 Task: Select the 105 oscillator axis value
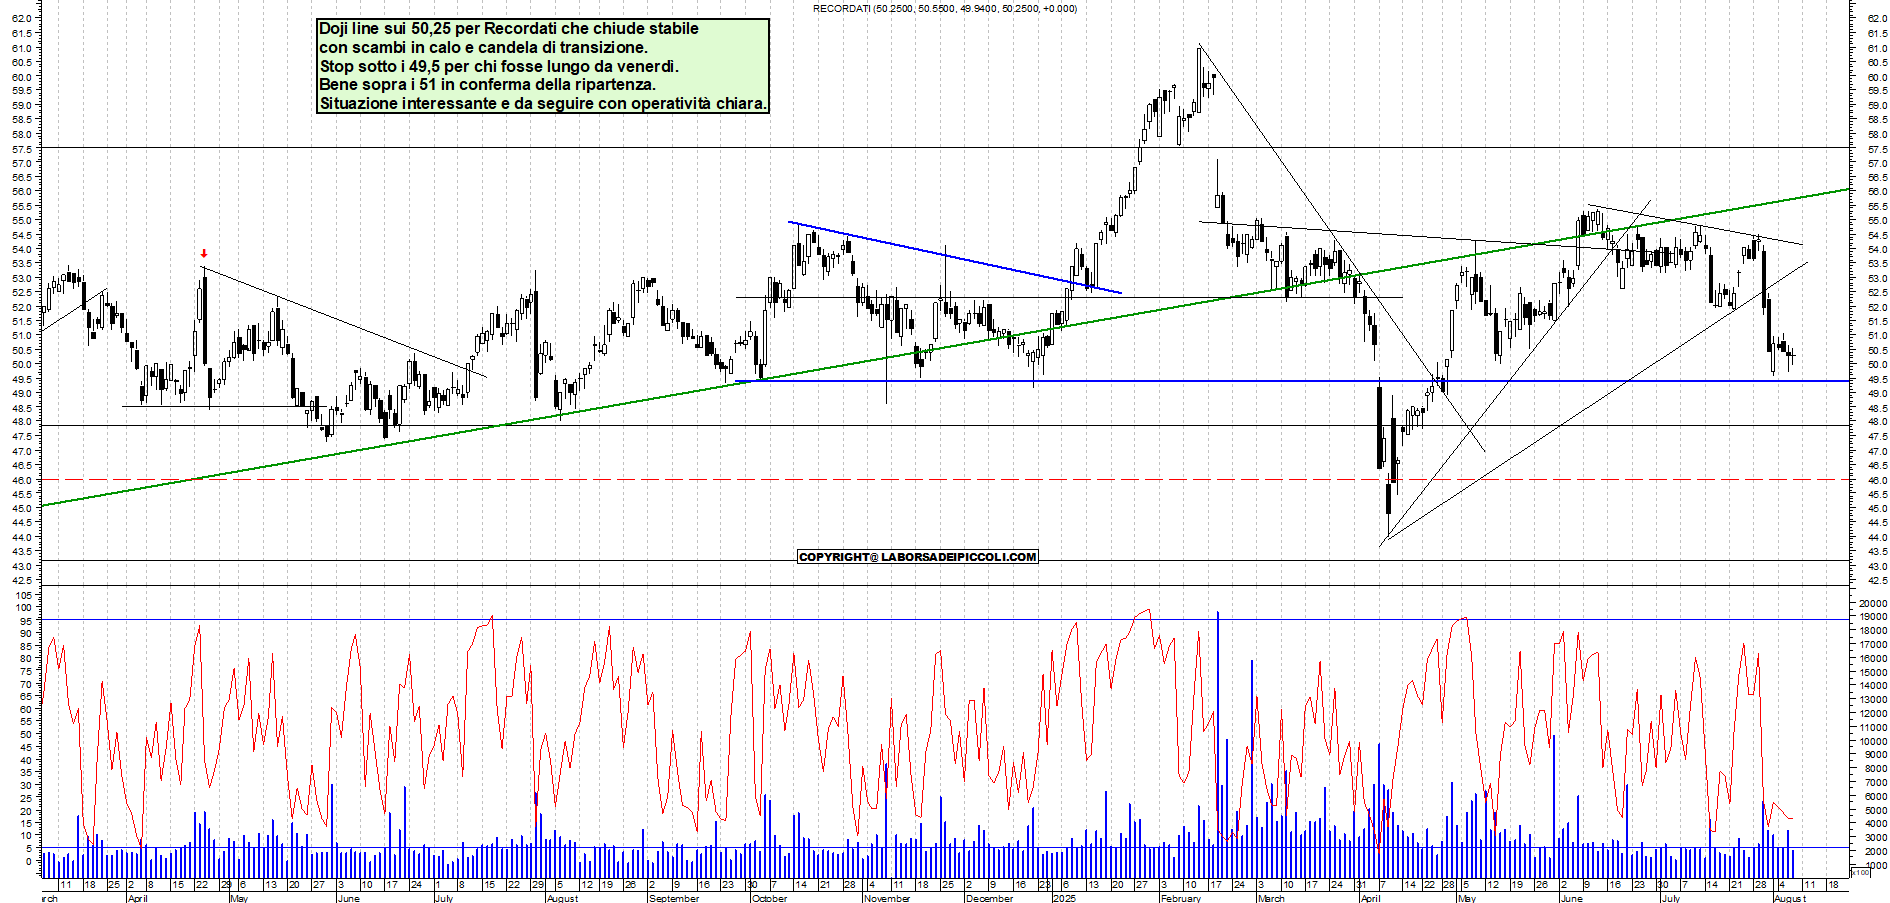(23, 595)
